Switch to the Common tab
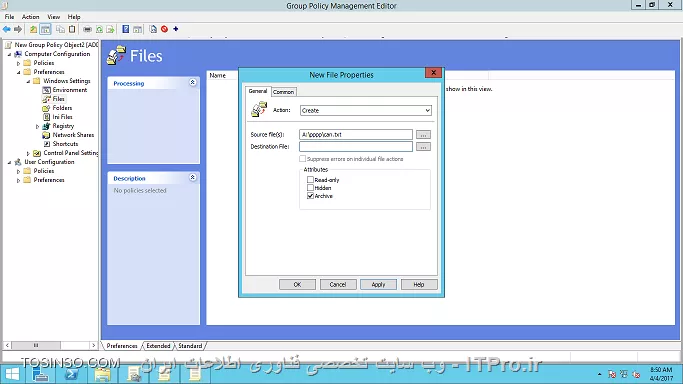This screenshot has height=384, width=683. [x=283, y=92]
